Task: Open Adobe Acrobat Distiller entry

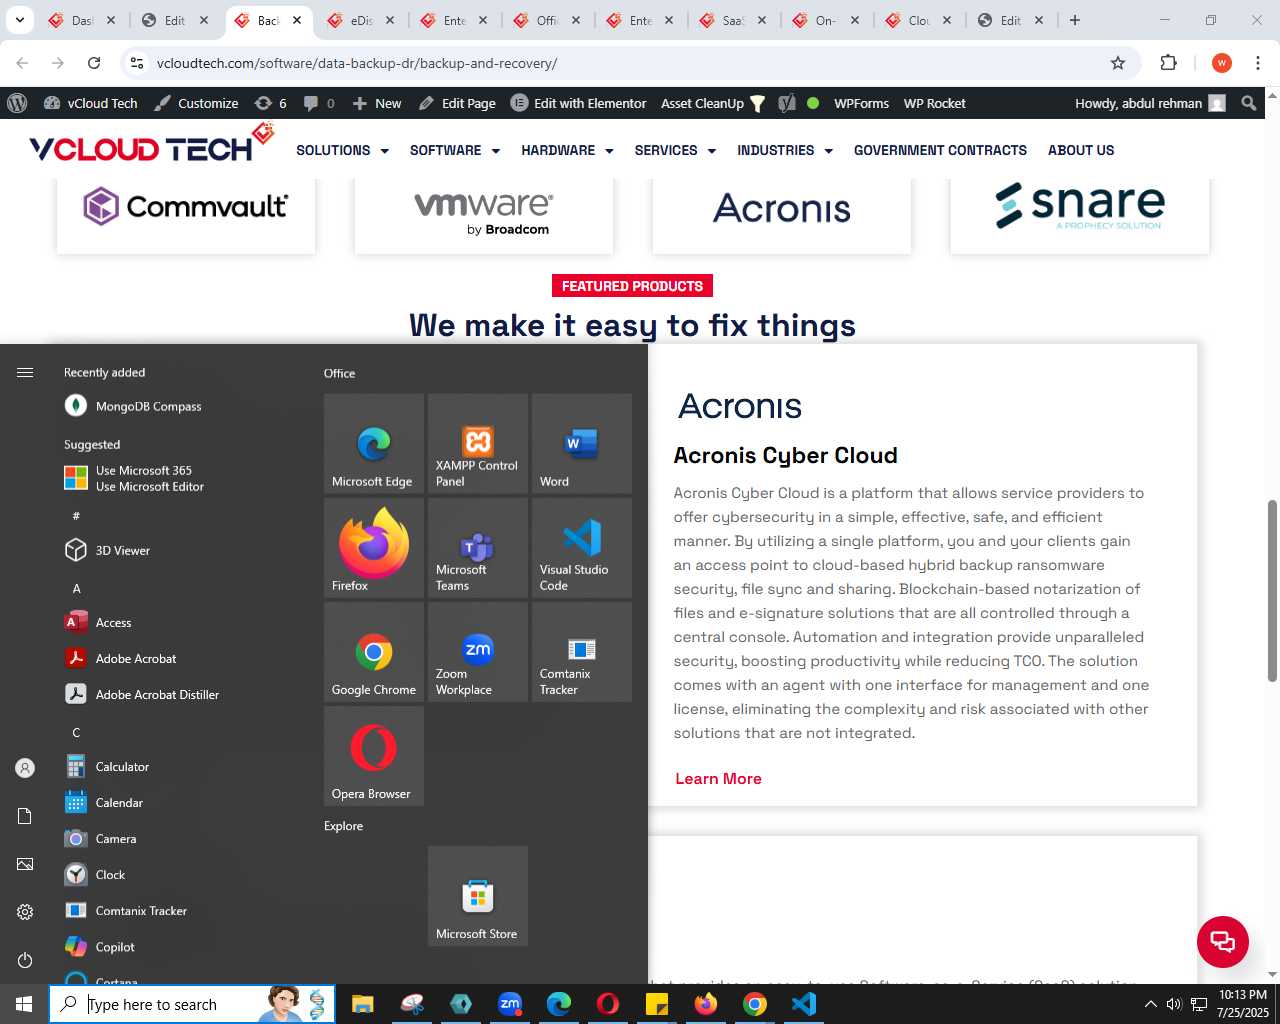Action: click(x=180, y=694)
